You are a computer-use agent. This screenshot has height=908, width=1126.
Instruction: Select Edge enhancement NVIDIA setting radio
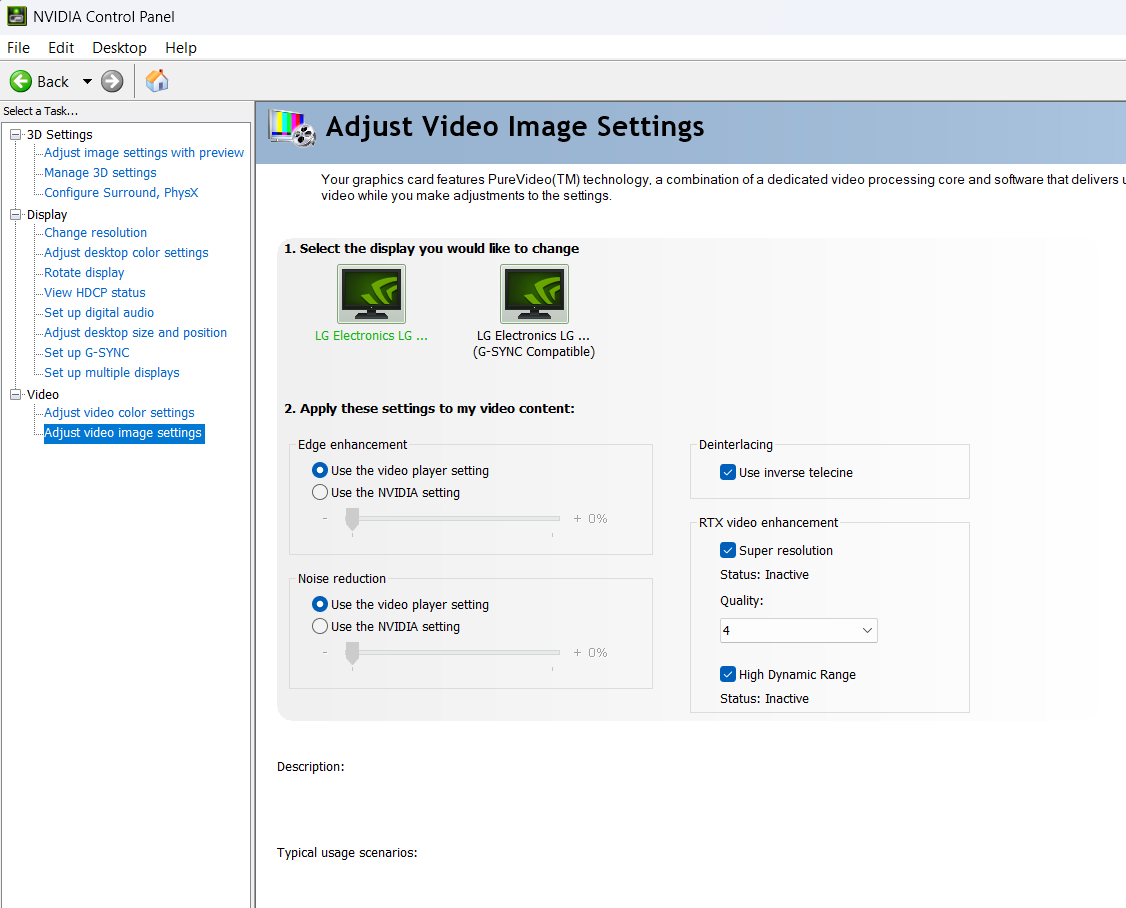320,492
